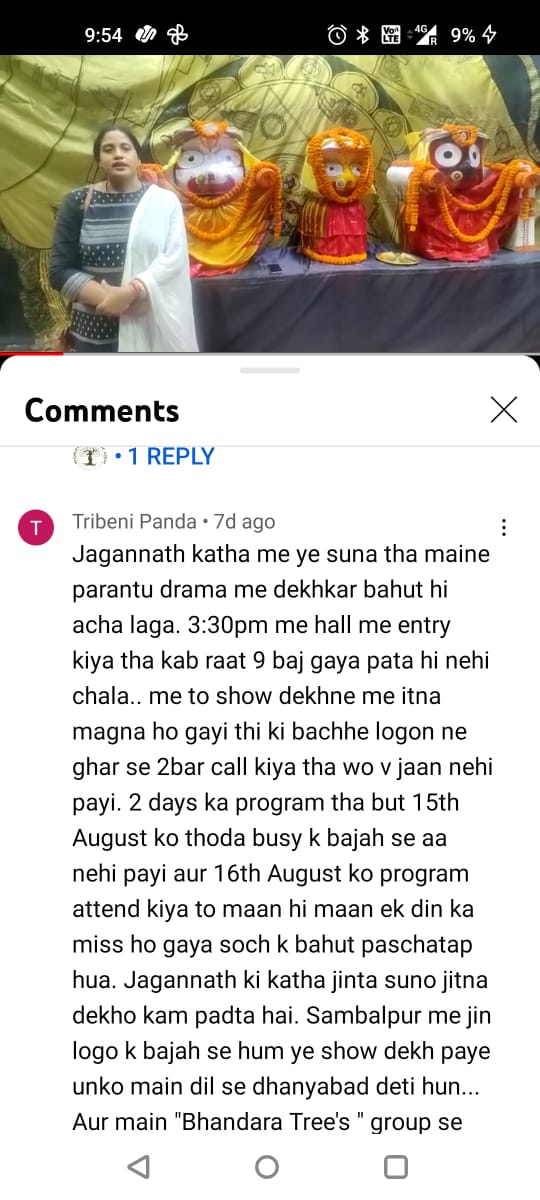This screenshot has height=1200, width=540.
Task: Tap the Android back navigation button
Action: click(x=139, y=1167)
